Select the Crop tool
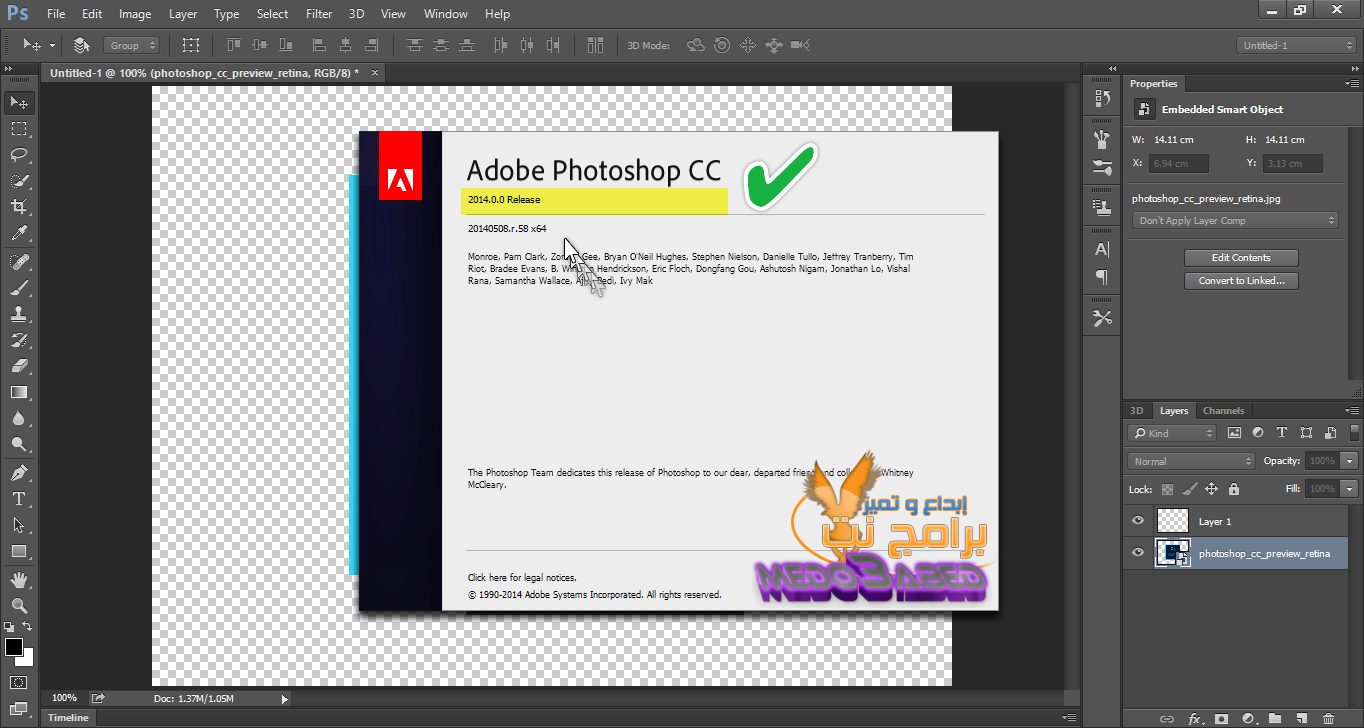Image resolution: width=1364 pixels, height=728 pixels. (x=19, y=207)
